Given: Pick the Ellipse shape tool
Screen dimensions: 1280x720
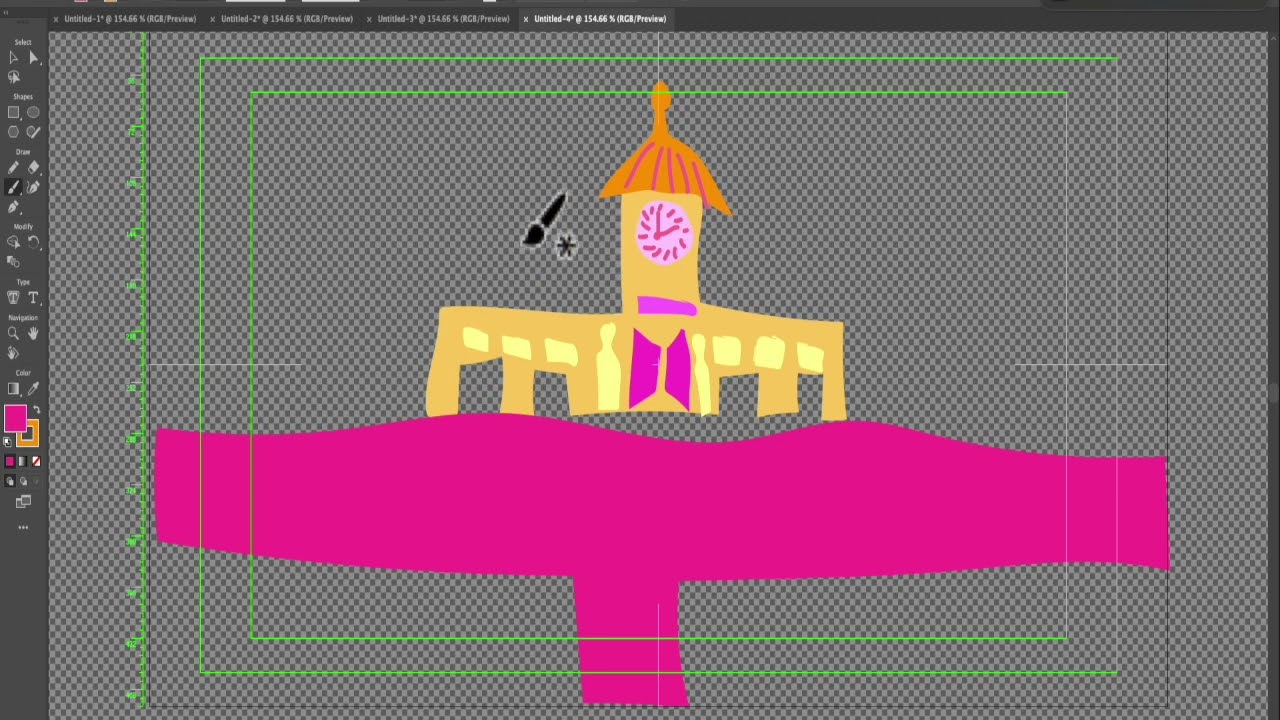Looking at the screenshot, I should (33, 113).
